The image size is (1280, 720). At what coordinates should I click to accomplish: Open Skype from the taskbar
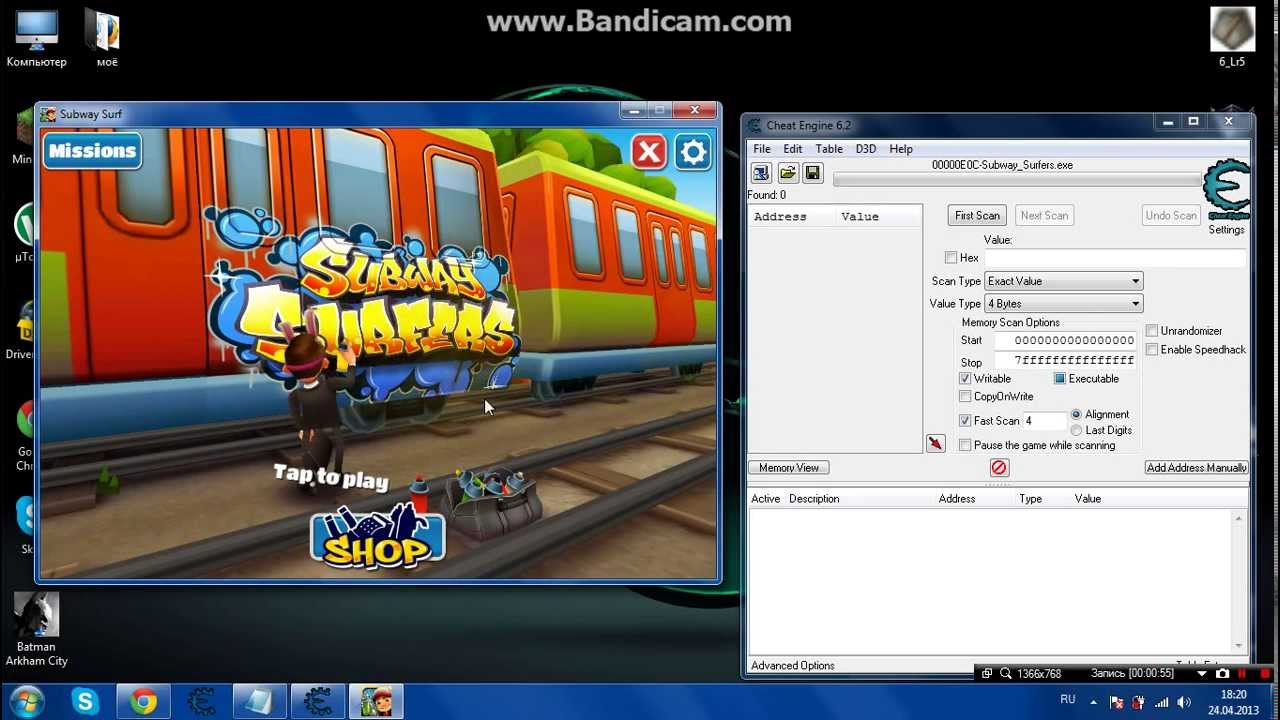pyautogui.click(x=85, y=702)
